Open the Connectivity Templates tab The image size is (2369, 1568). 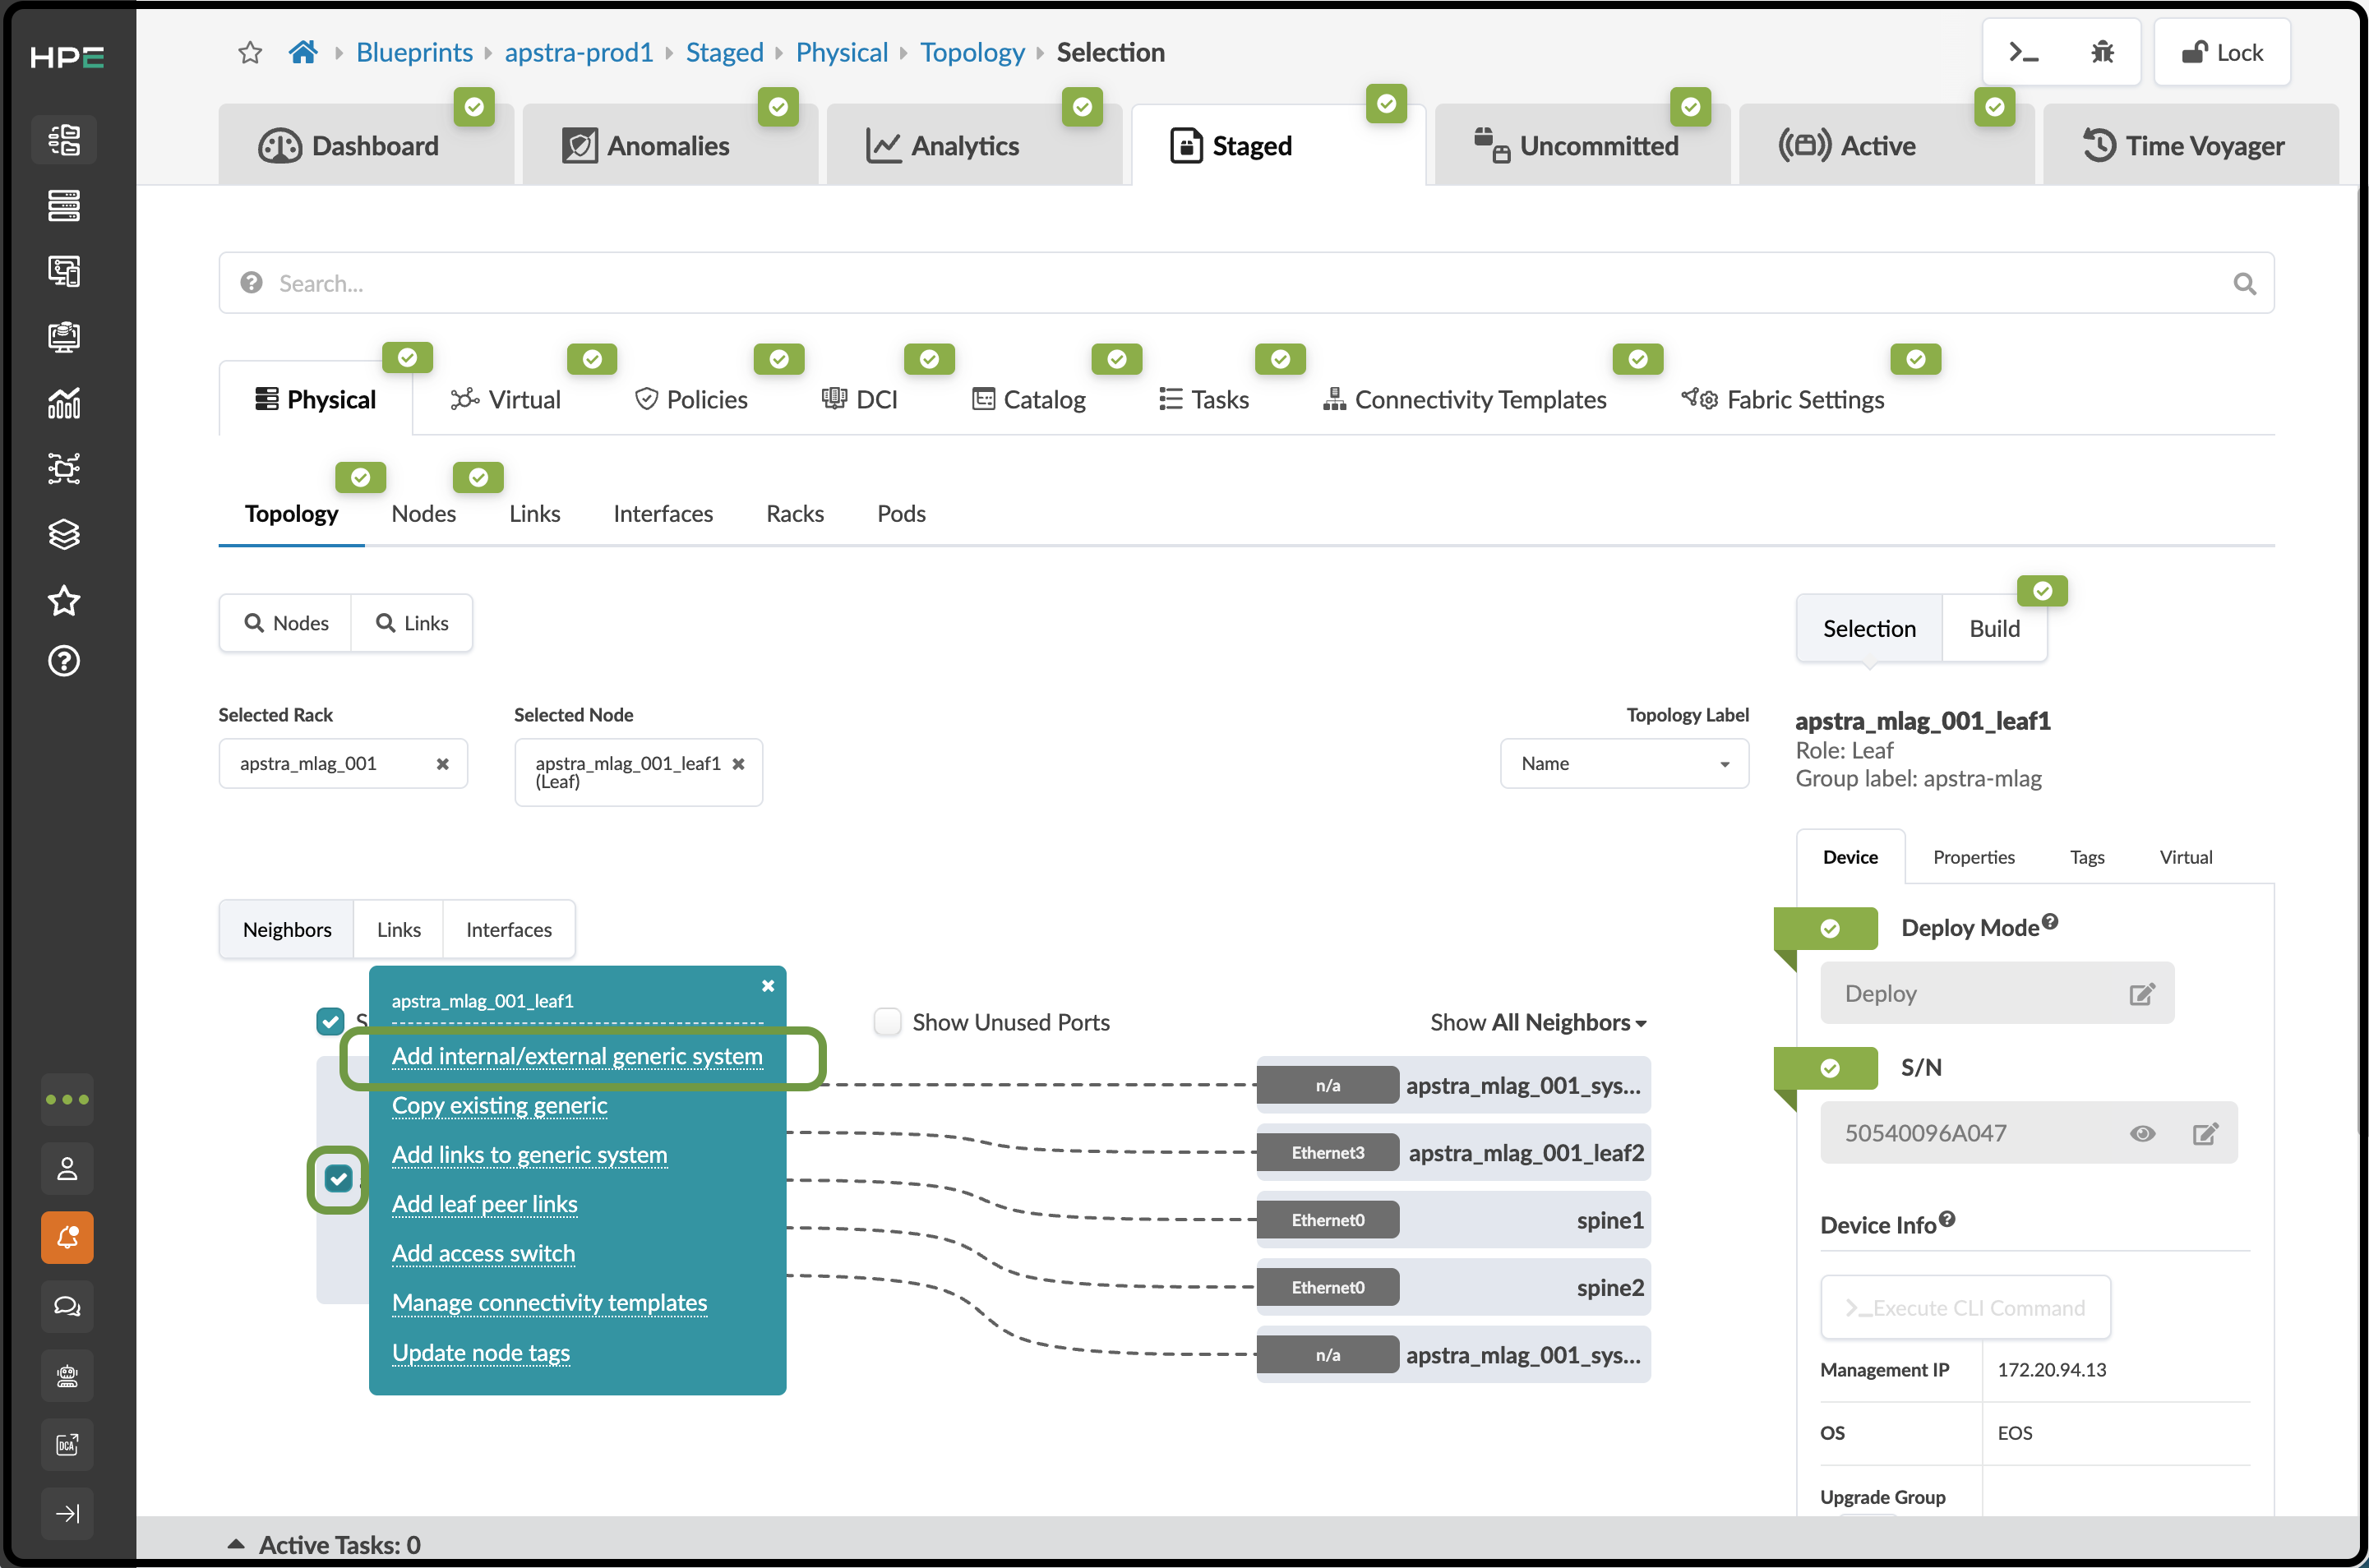point(1464,400)
